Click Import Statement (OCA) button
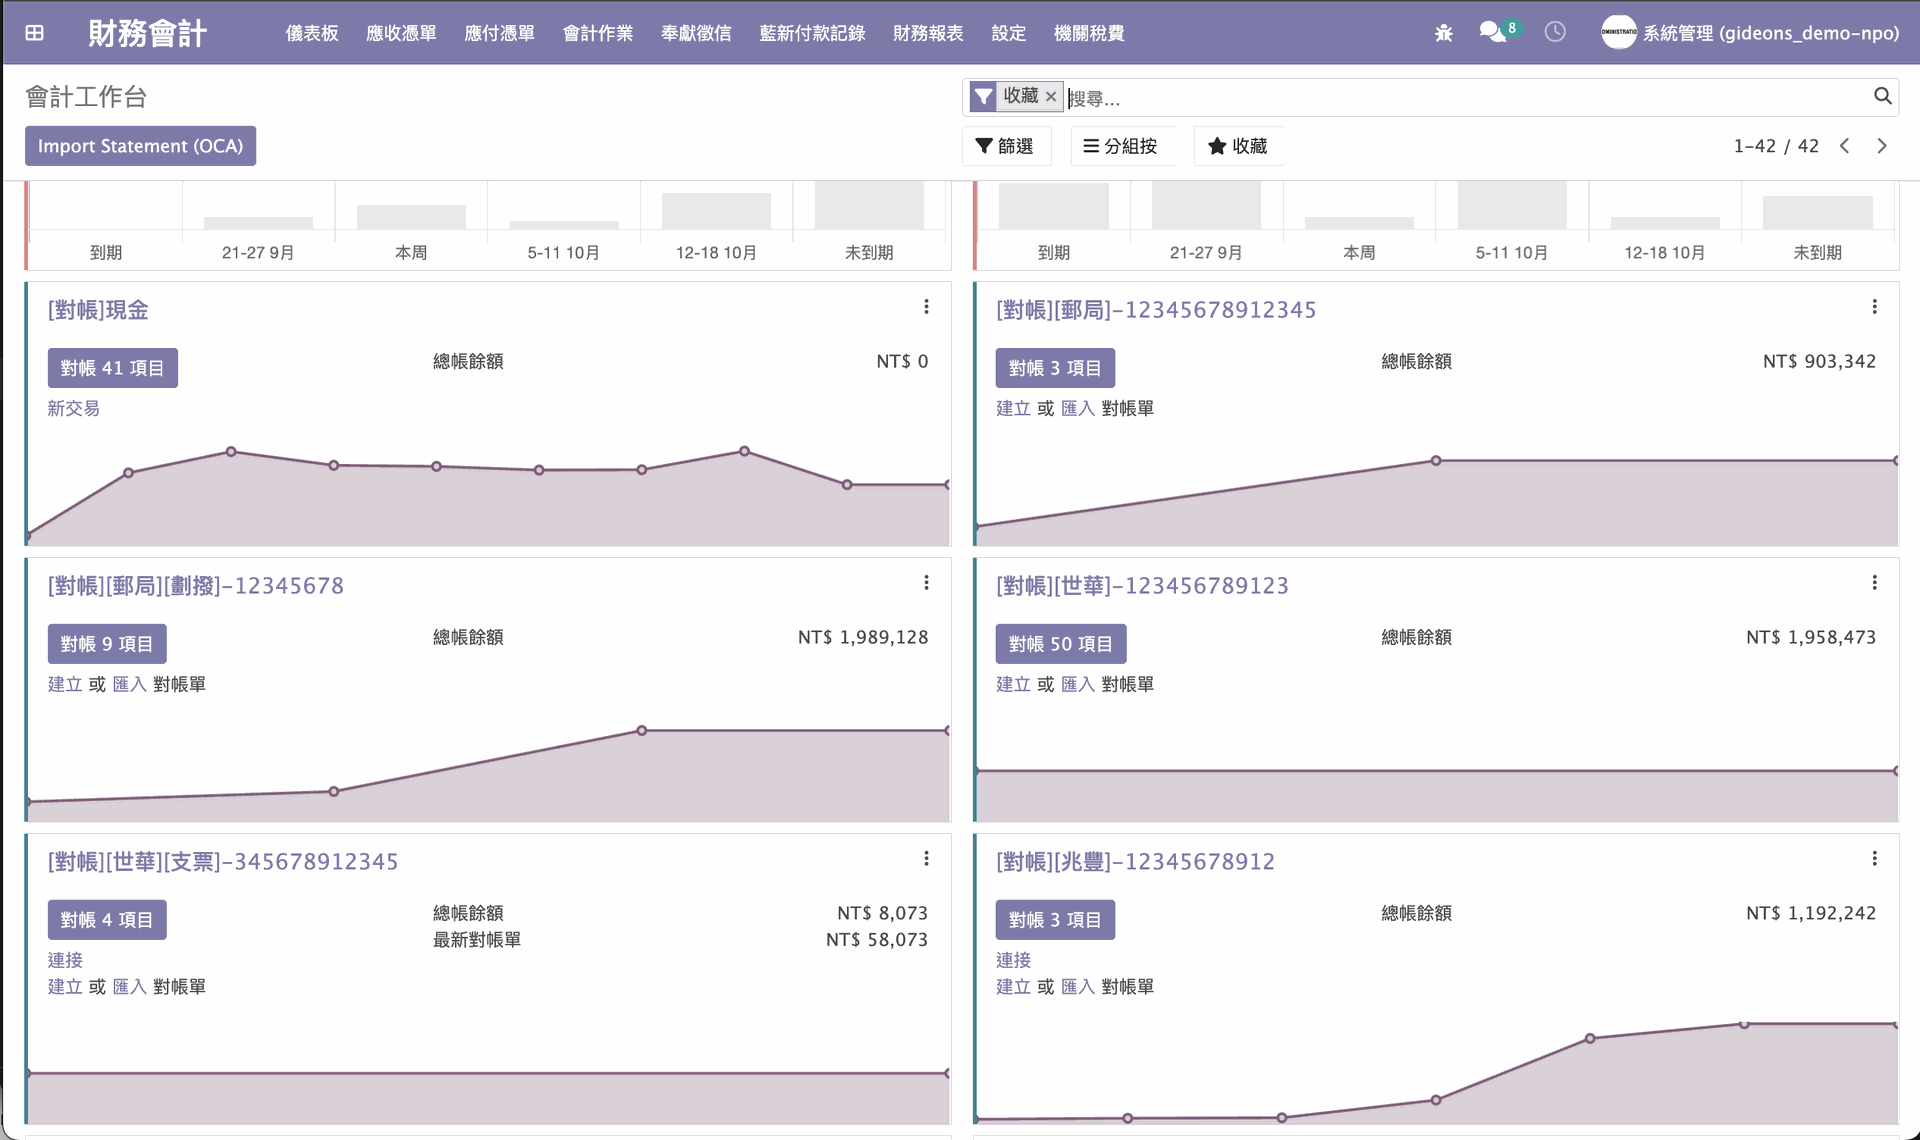The width and height of the screenshot is (1920, 1140). 140,146
